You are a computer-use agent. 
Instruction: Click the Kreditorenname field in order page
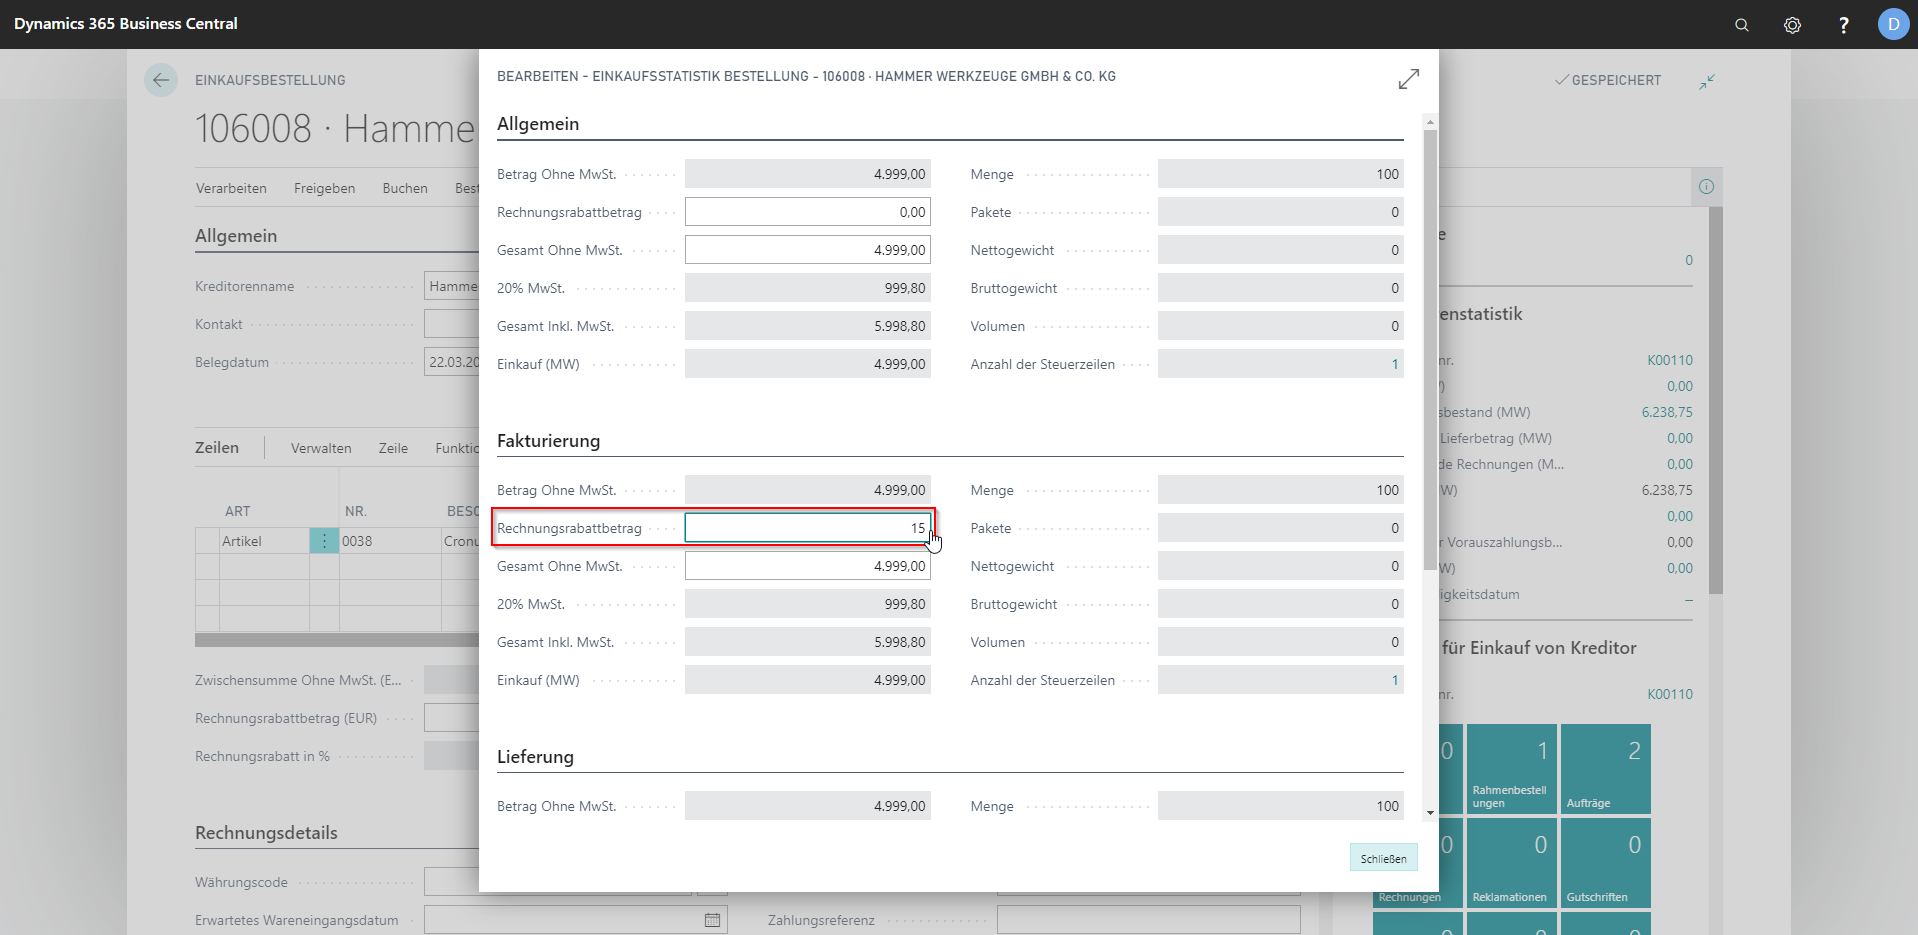coord(452,286)
